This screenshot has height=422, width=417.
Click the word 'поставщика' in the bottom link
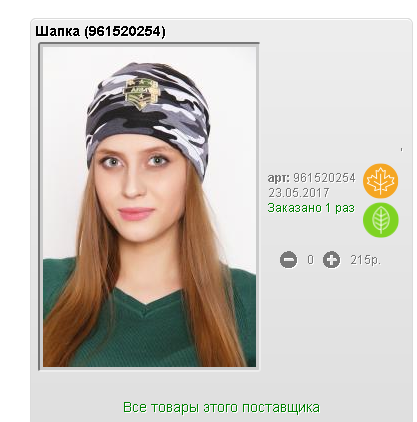(x=281, y=407)
